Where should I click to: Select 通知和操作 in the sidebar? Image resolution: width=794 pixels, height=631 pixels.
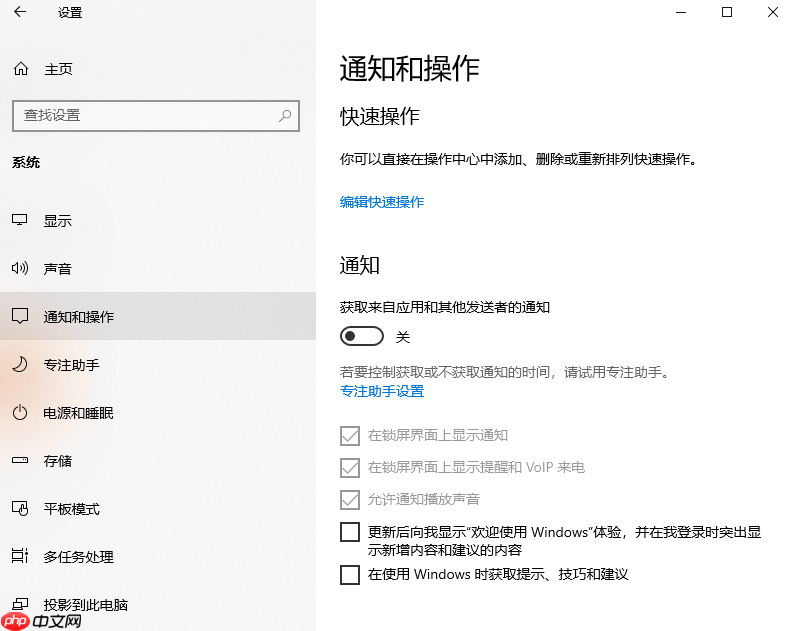pos(158,316)
